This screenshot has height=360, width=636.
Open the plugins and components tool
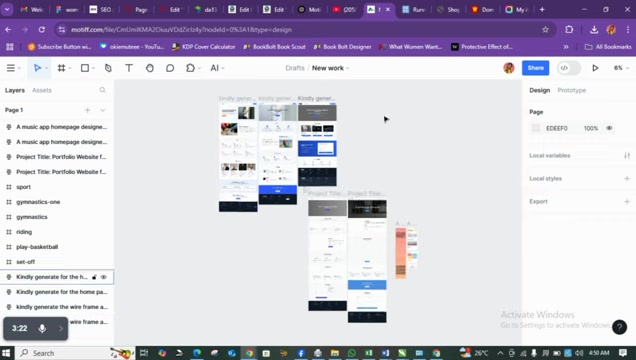pos(190,68)
